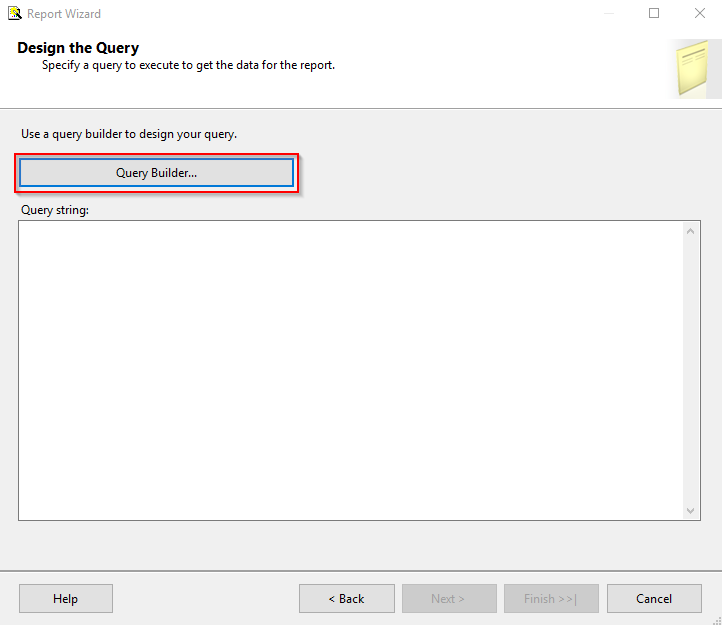Click the query box vertical scrollbar track
The image size is (722, 625).
point(690,370)
